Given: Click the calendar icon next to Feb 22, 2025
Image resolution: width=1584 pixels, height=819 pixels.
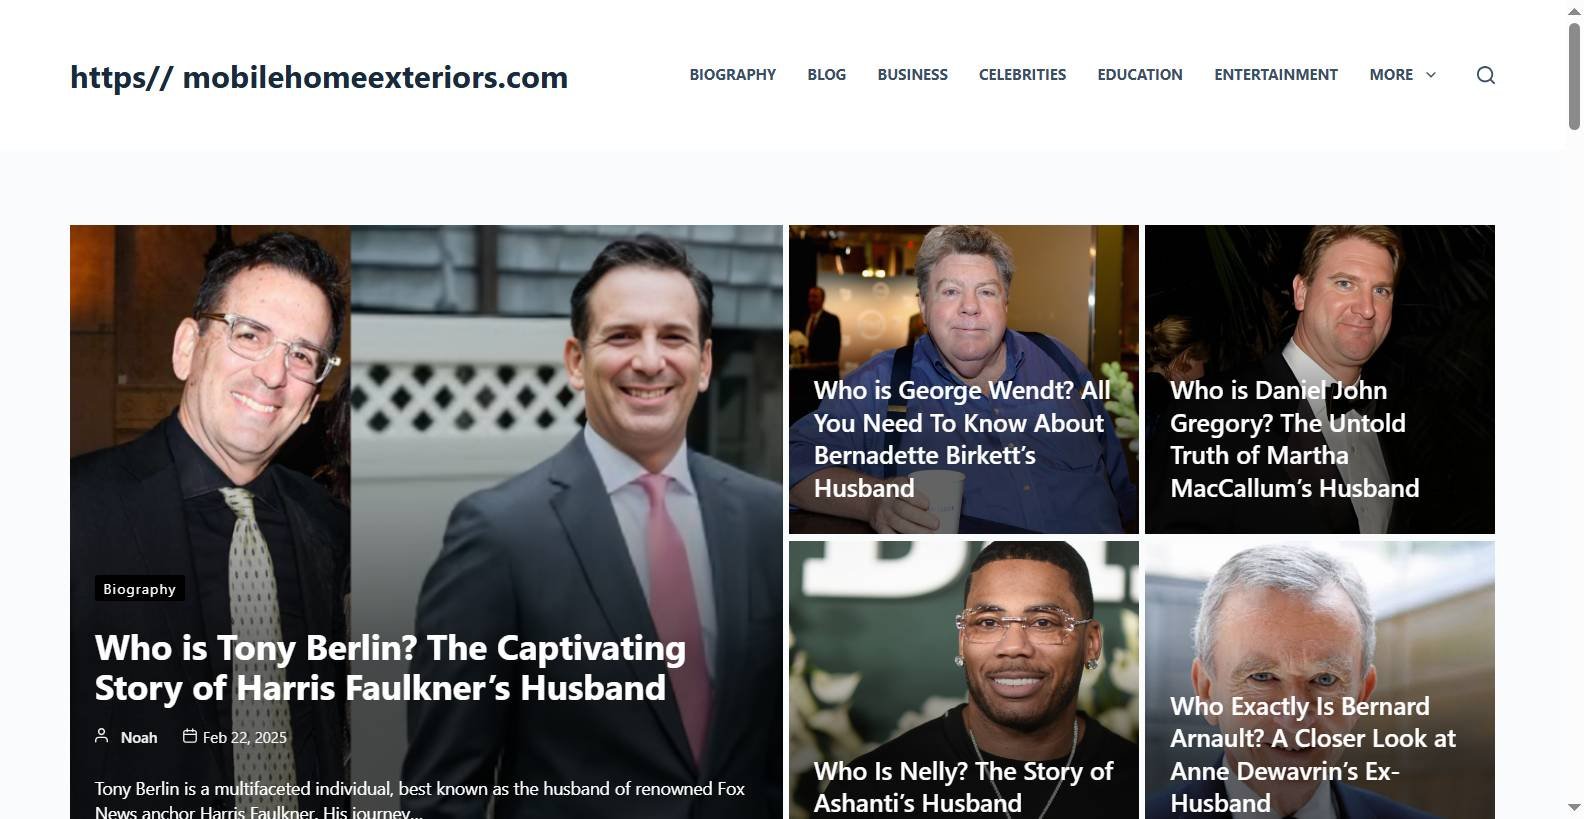Looking at the screenshot, I should (x=190, y=736).
